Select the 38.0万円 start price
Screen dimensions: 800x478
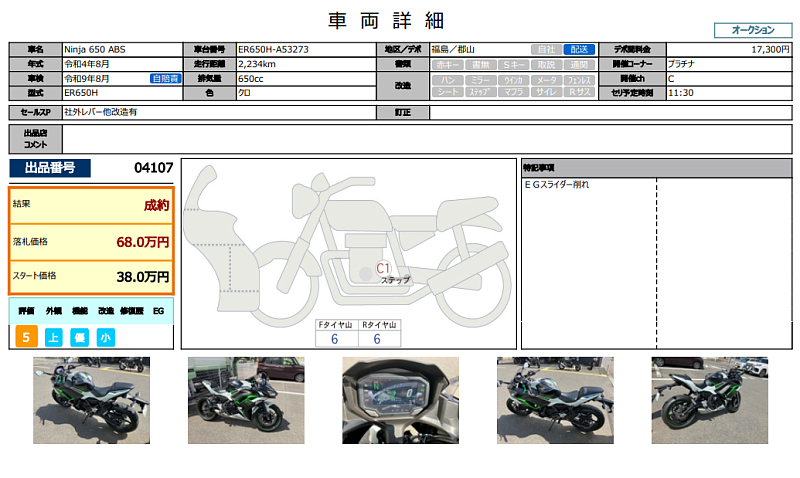tap(143, 277)
